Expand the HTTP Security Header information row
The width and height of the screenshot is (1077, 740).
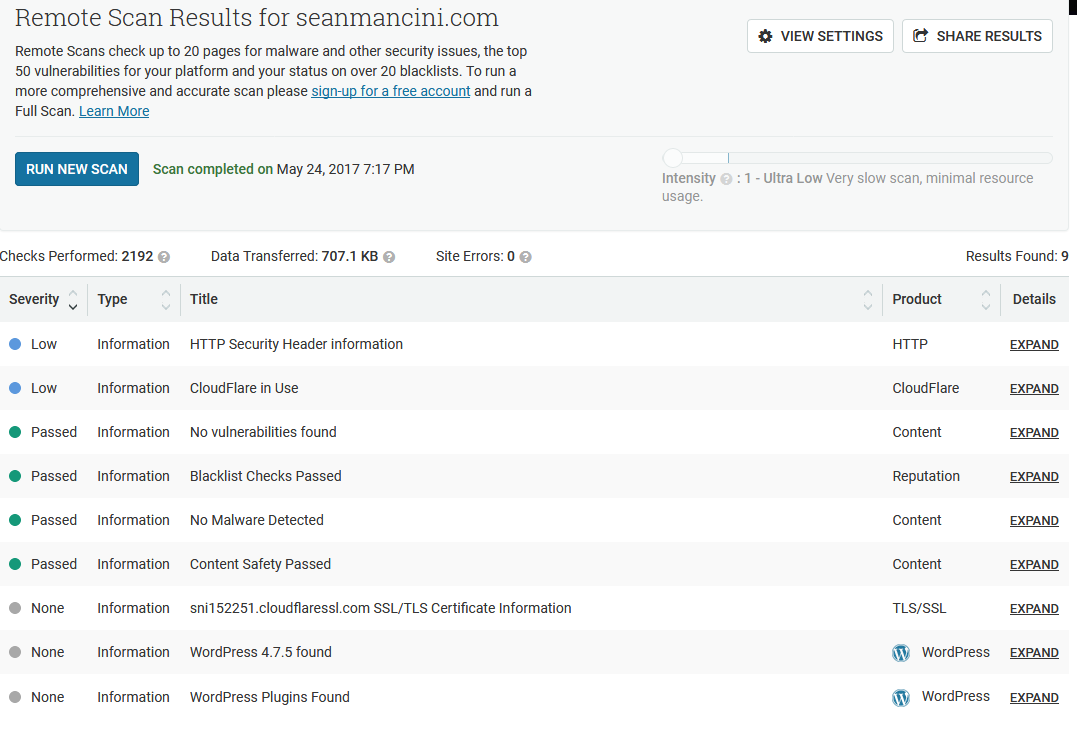(x=1034, y=344)
